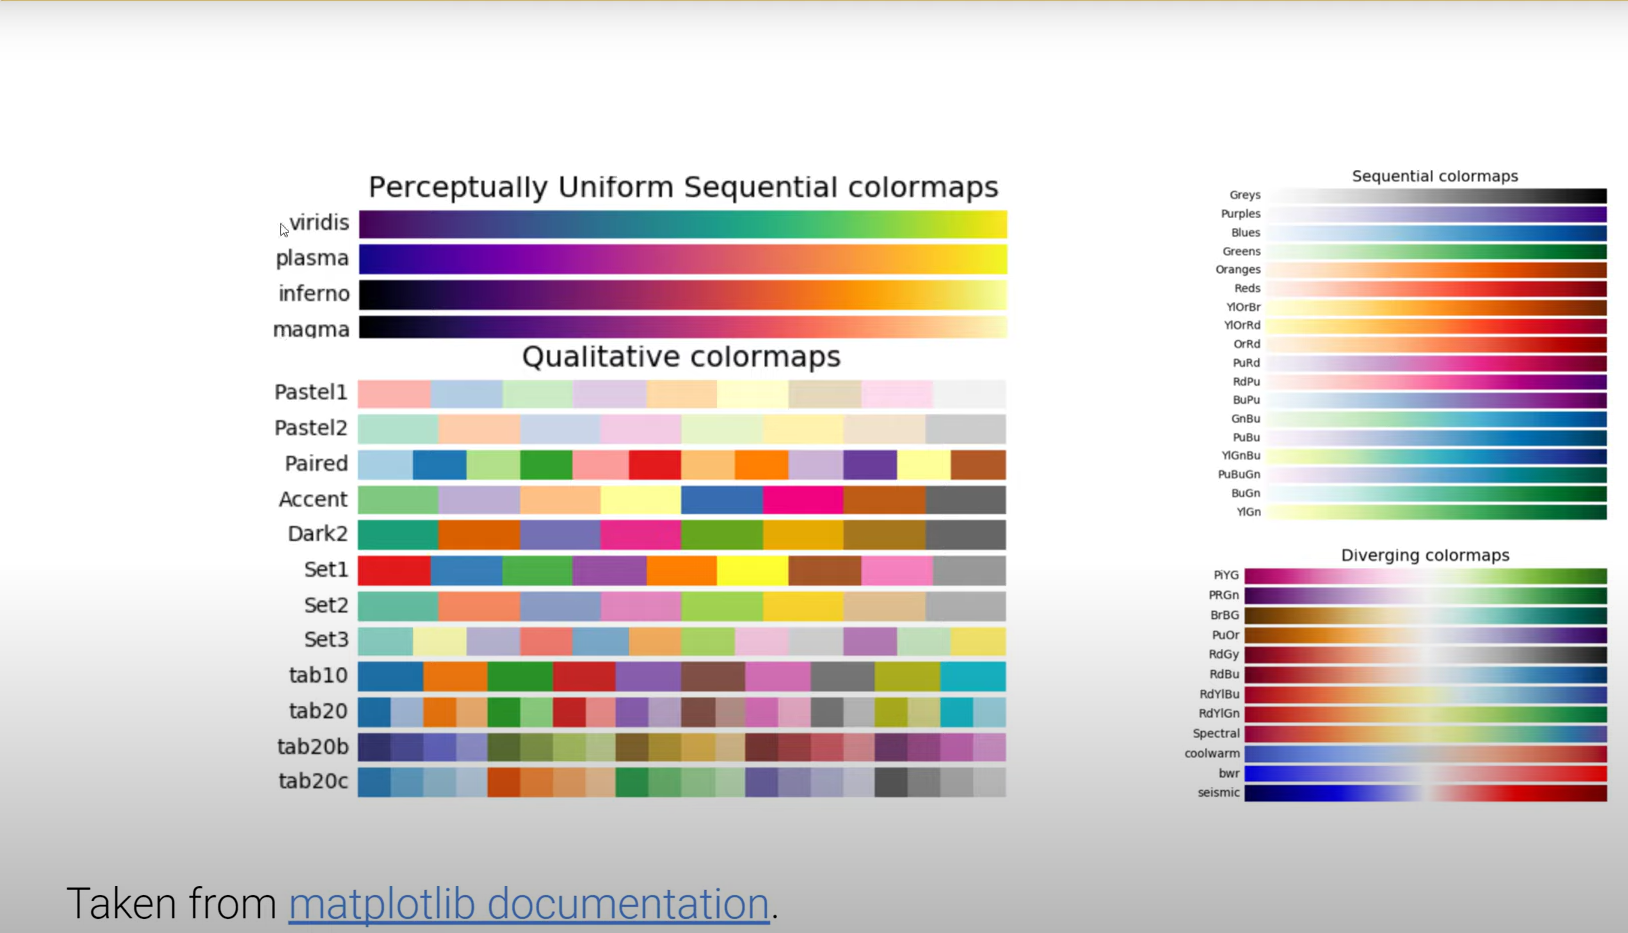Click the red swatch in Set1 row

pyautogui.click(x=394, y=570)
